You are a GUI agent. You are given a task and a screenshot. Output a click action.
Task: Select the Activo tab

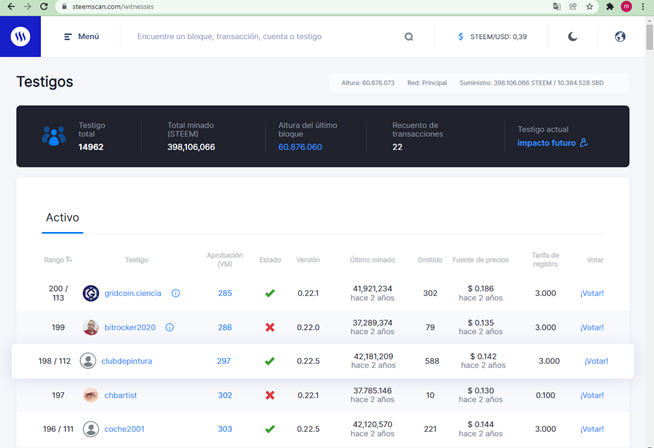(63, 218)
